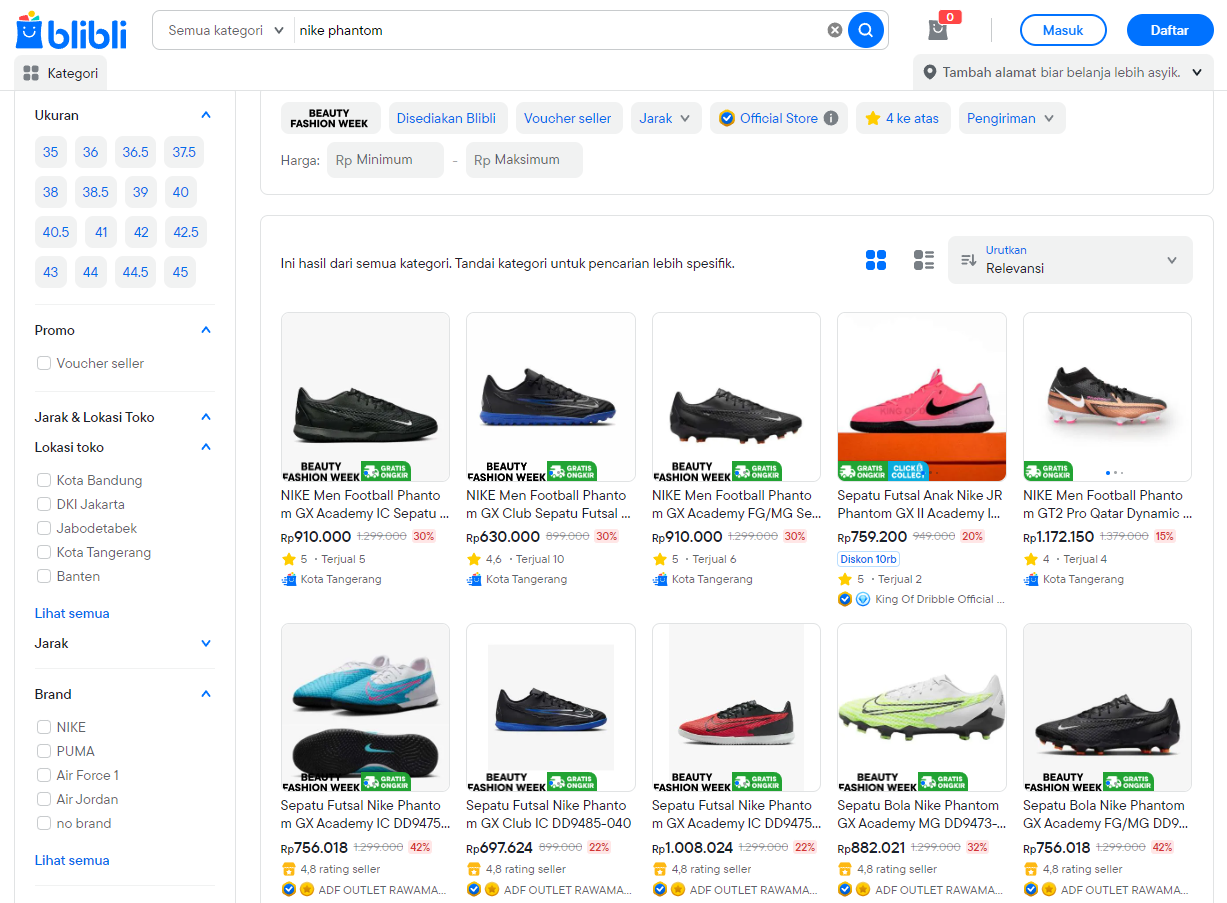This screenshot has height=903, width=1227.
Task: Choose shoe size 42.5
Action: pyautogui.click(x=186, y=232)
